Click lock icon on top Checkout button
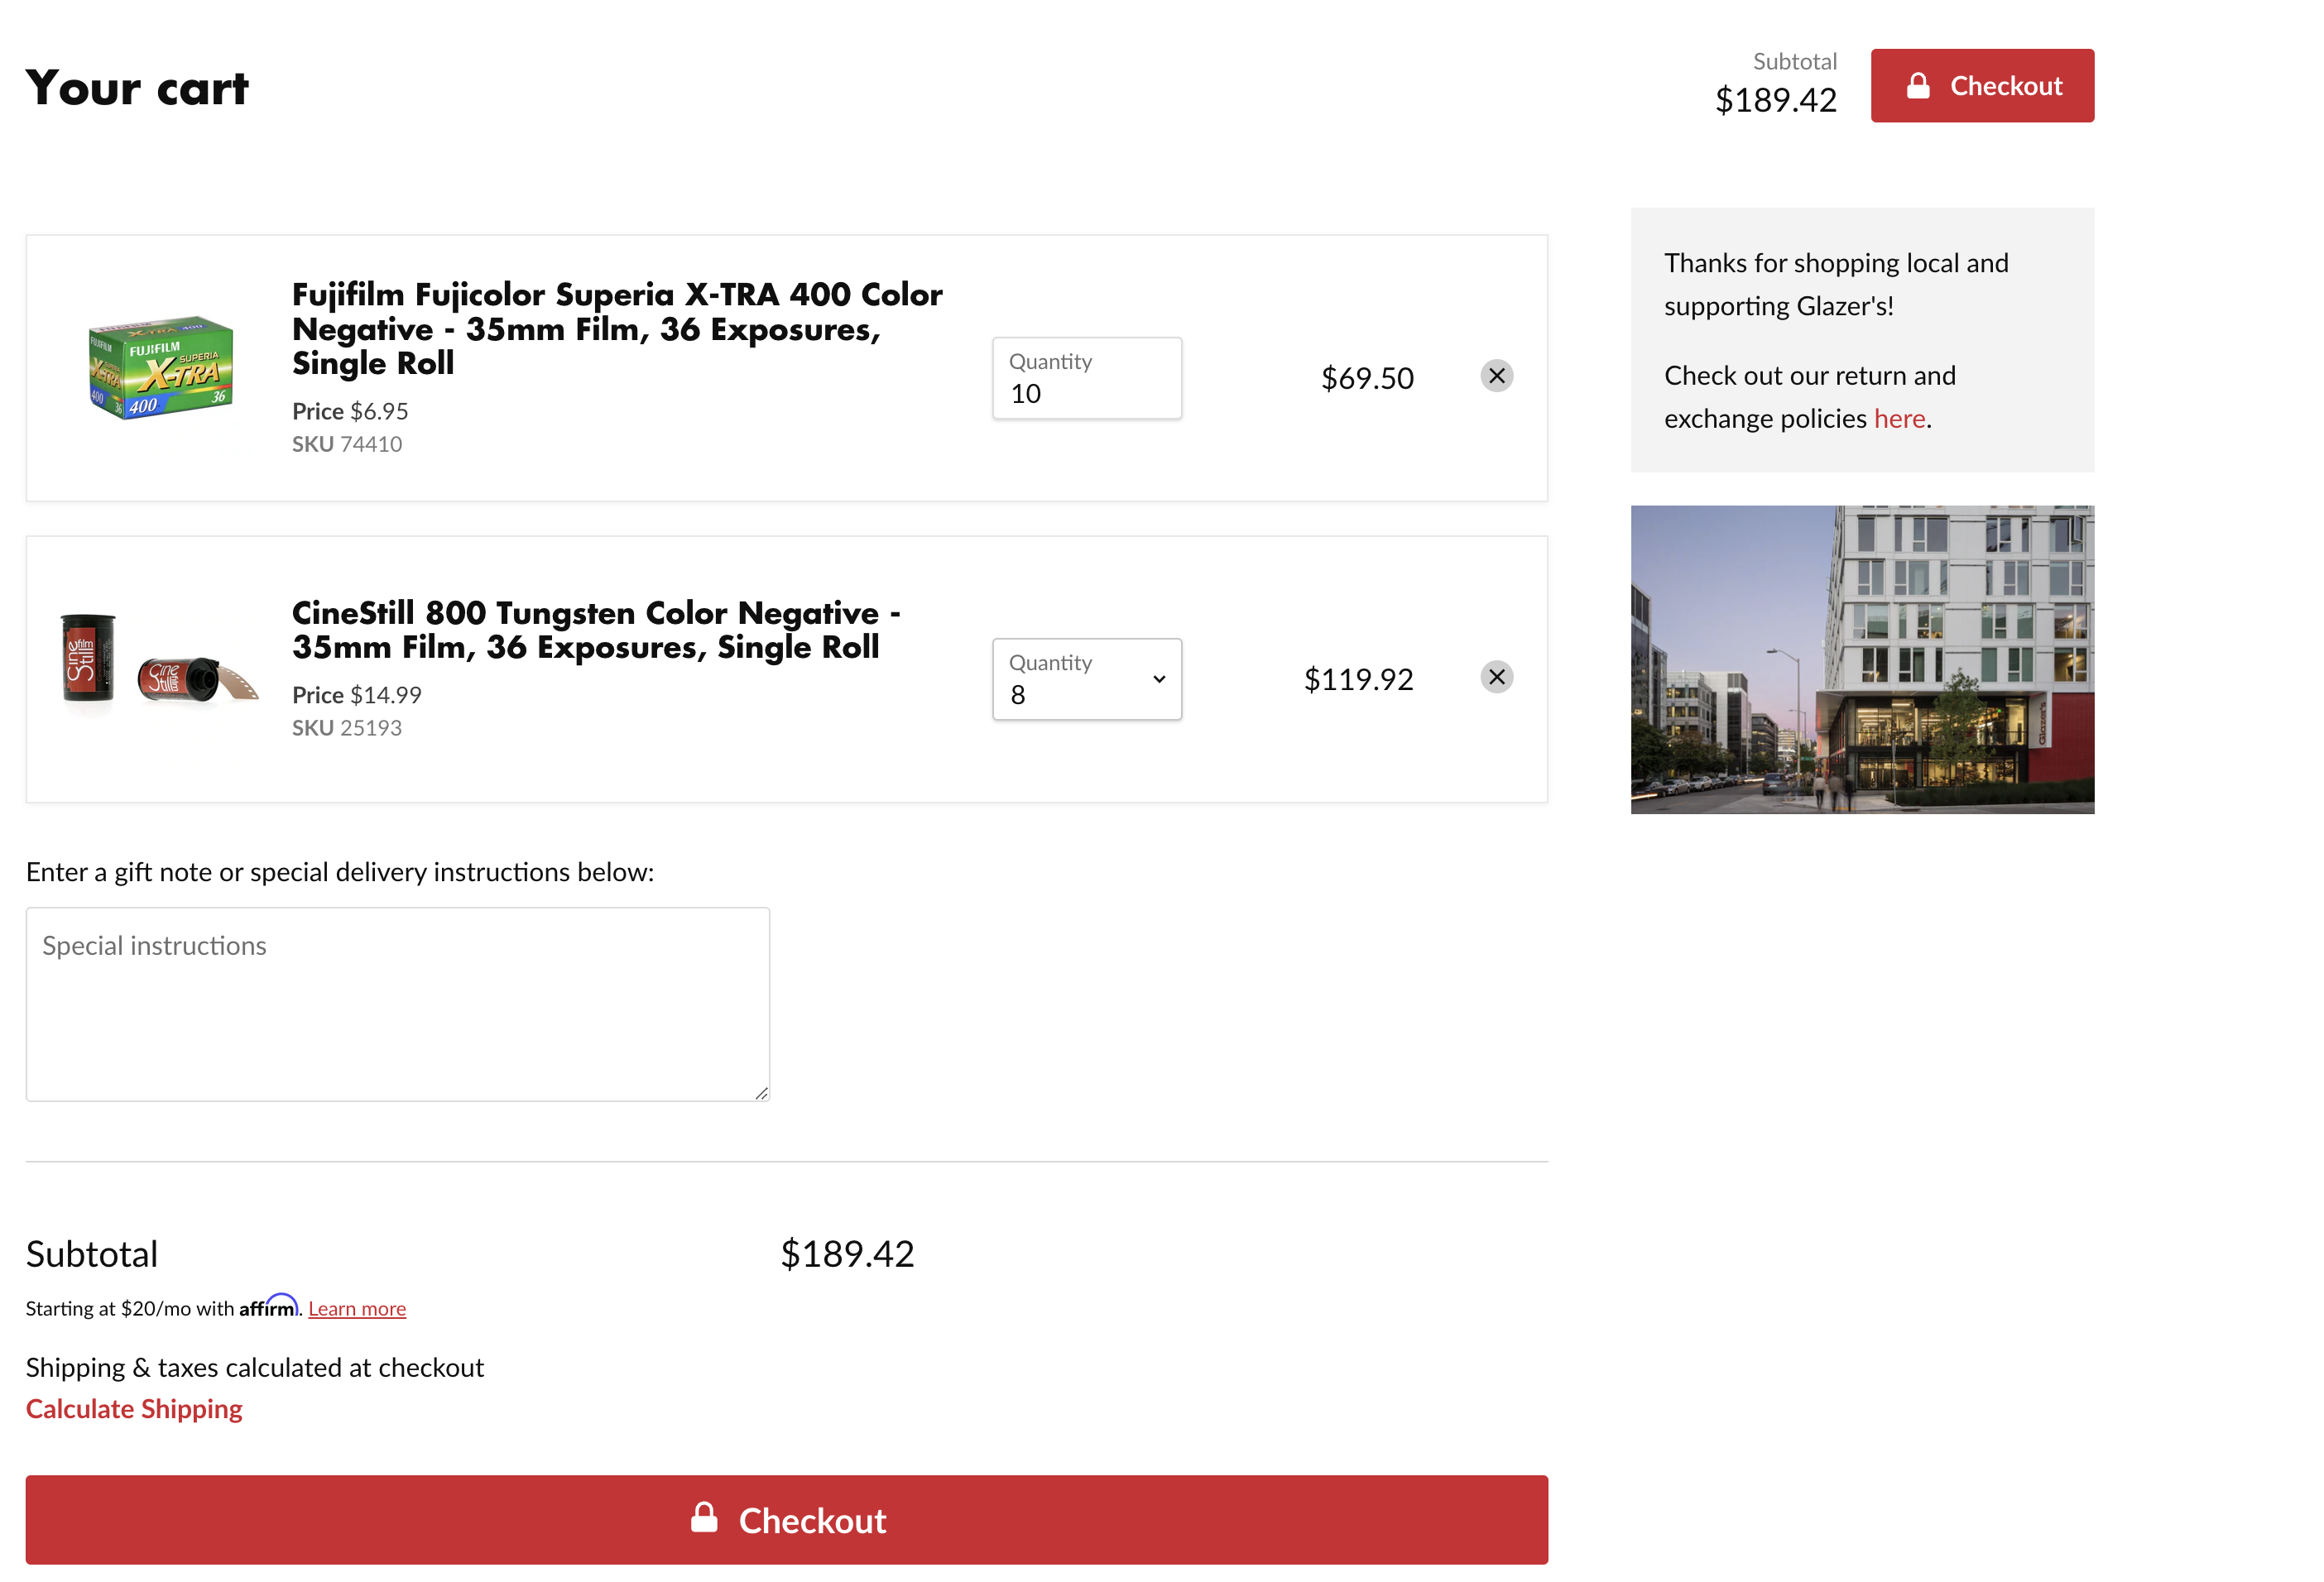The width and height of the screenshot is (2324, 1582). click(1917, 86)
